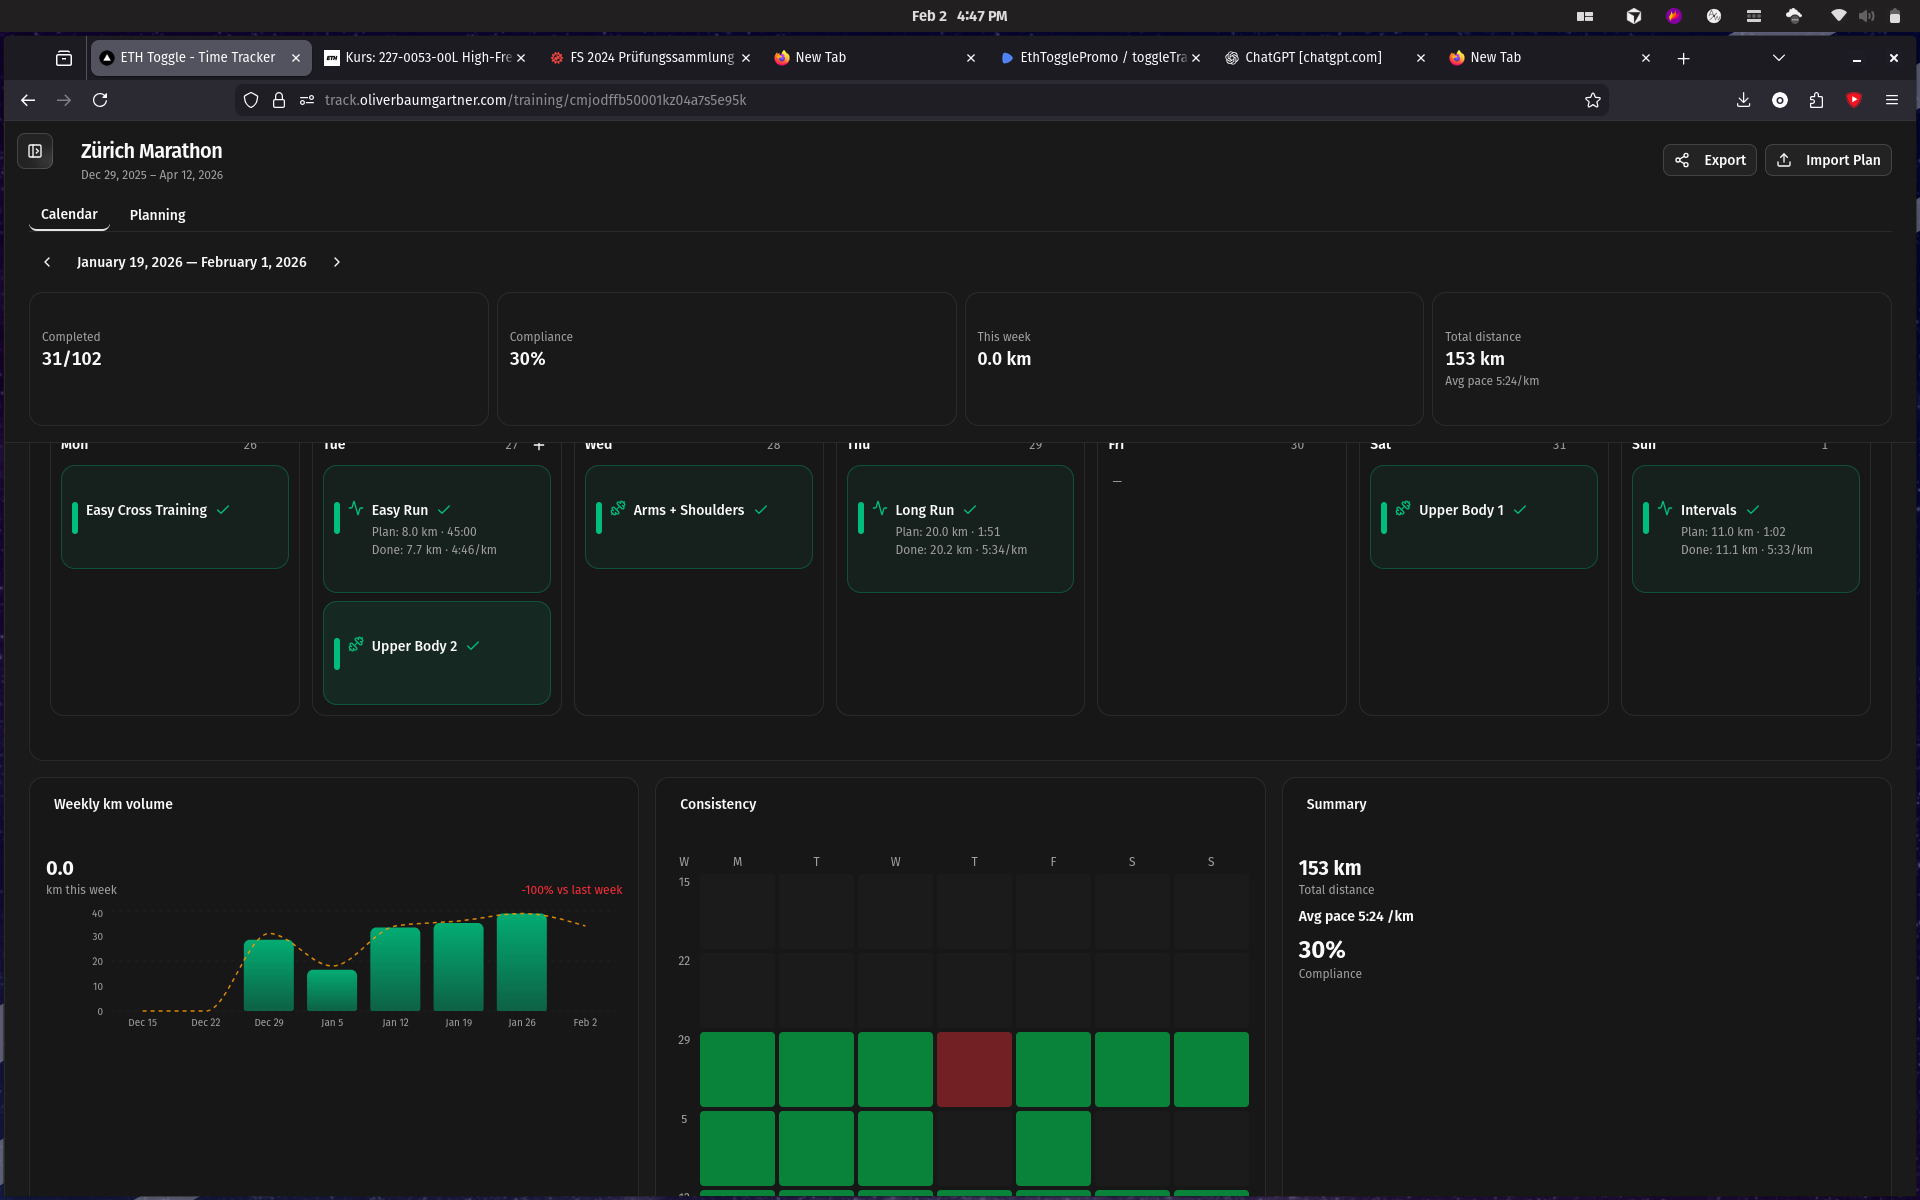This screenshot has height=1200, width=1920.
Task: Expand the list all tabs dropdown
Action: pyautogui.click(x=1778, y=58)
